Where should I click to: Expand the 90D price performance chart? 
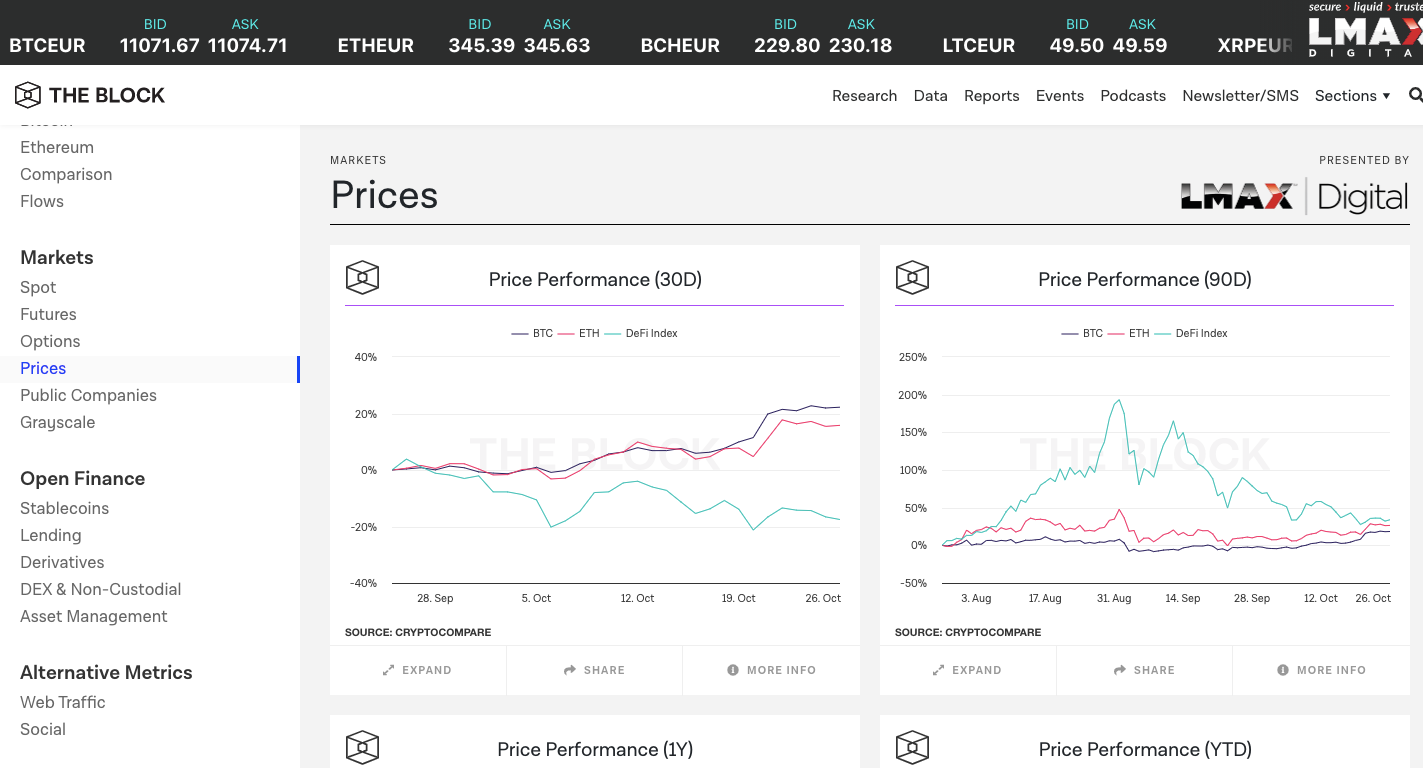[x=967, y=670]
